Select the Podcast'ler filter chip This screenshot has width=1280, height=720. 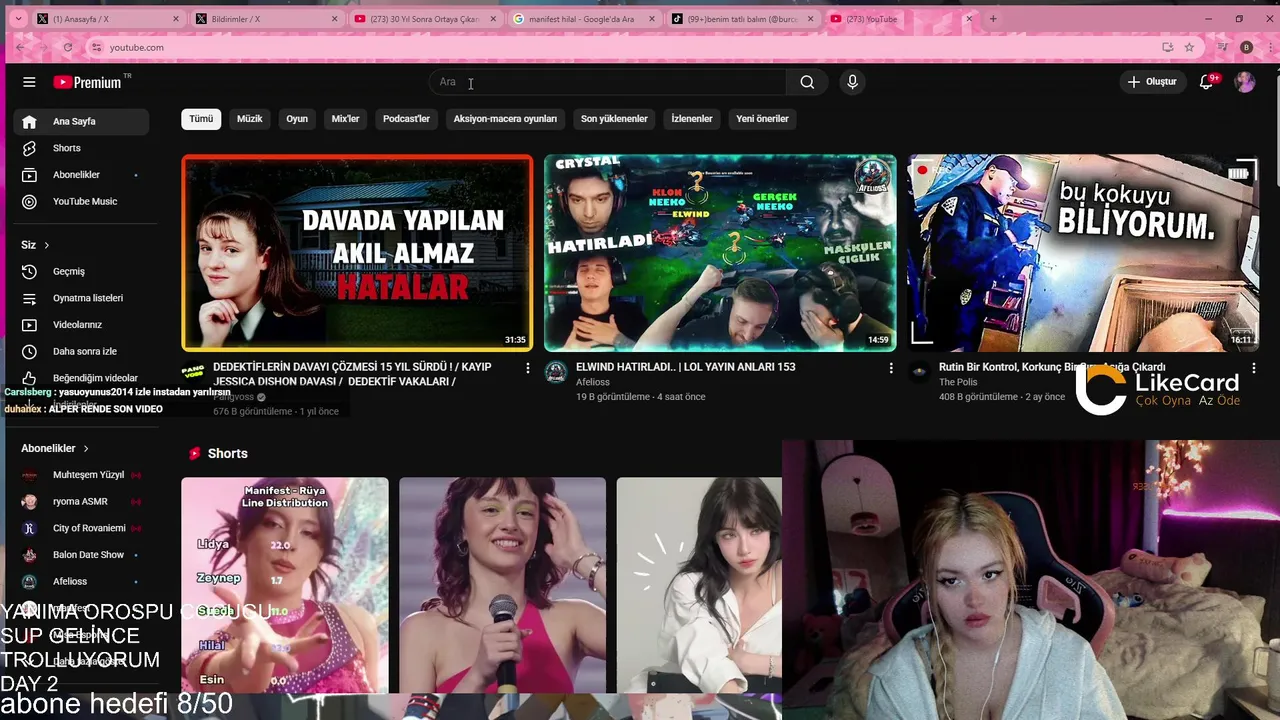tap(406, 119)
